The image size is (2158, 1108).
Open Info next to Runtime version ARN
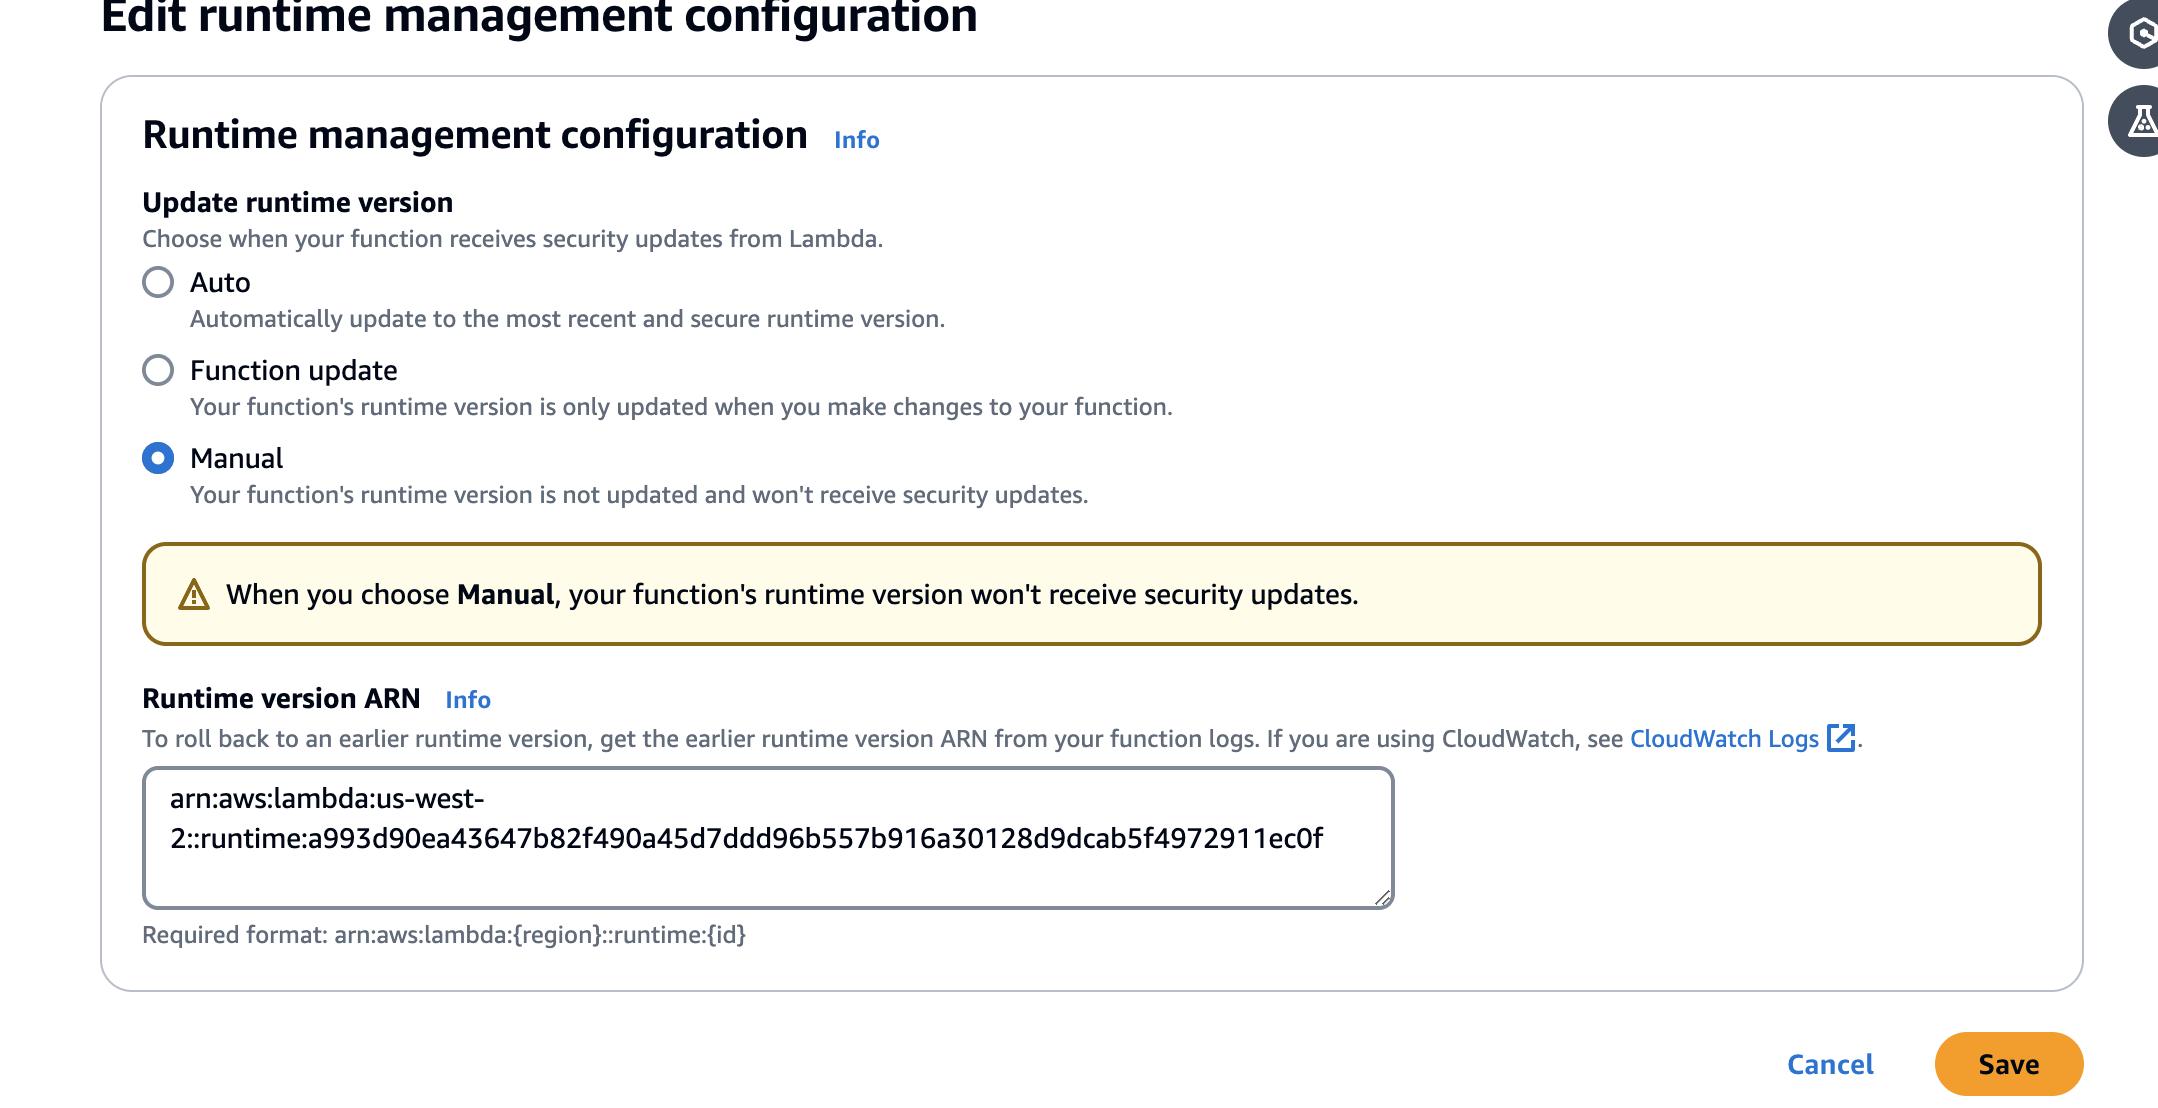tap(467, 699)
